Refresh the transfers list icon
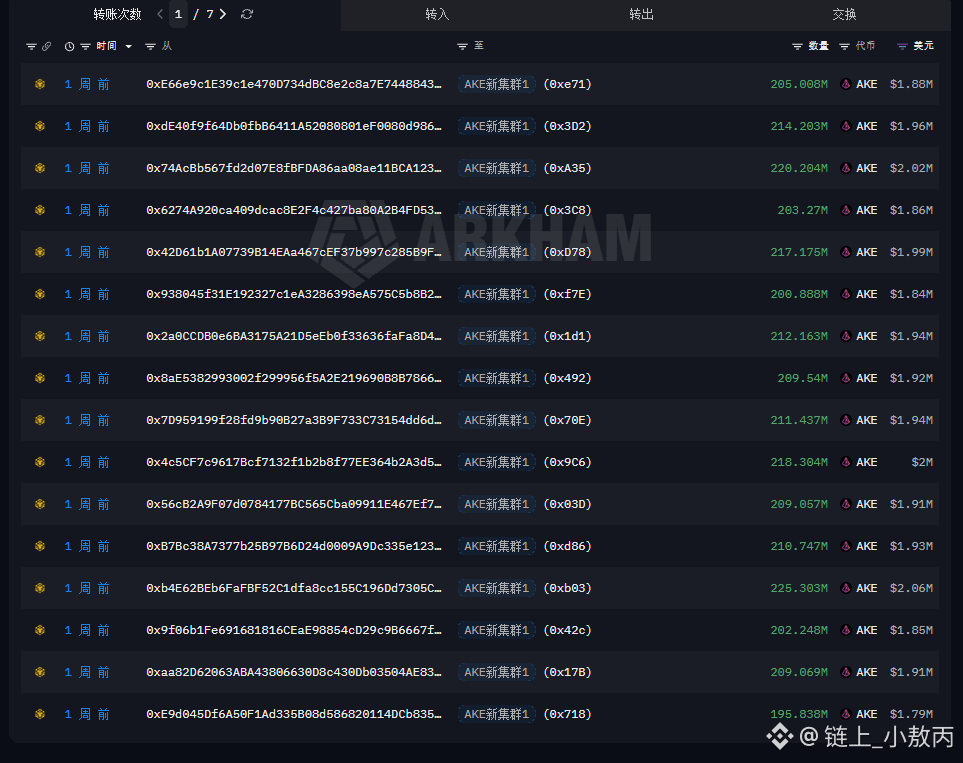Image resolution: width=963 pixels, height=763 pixels. point(247,14)
